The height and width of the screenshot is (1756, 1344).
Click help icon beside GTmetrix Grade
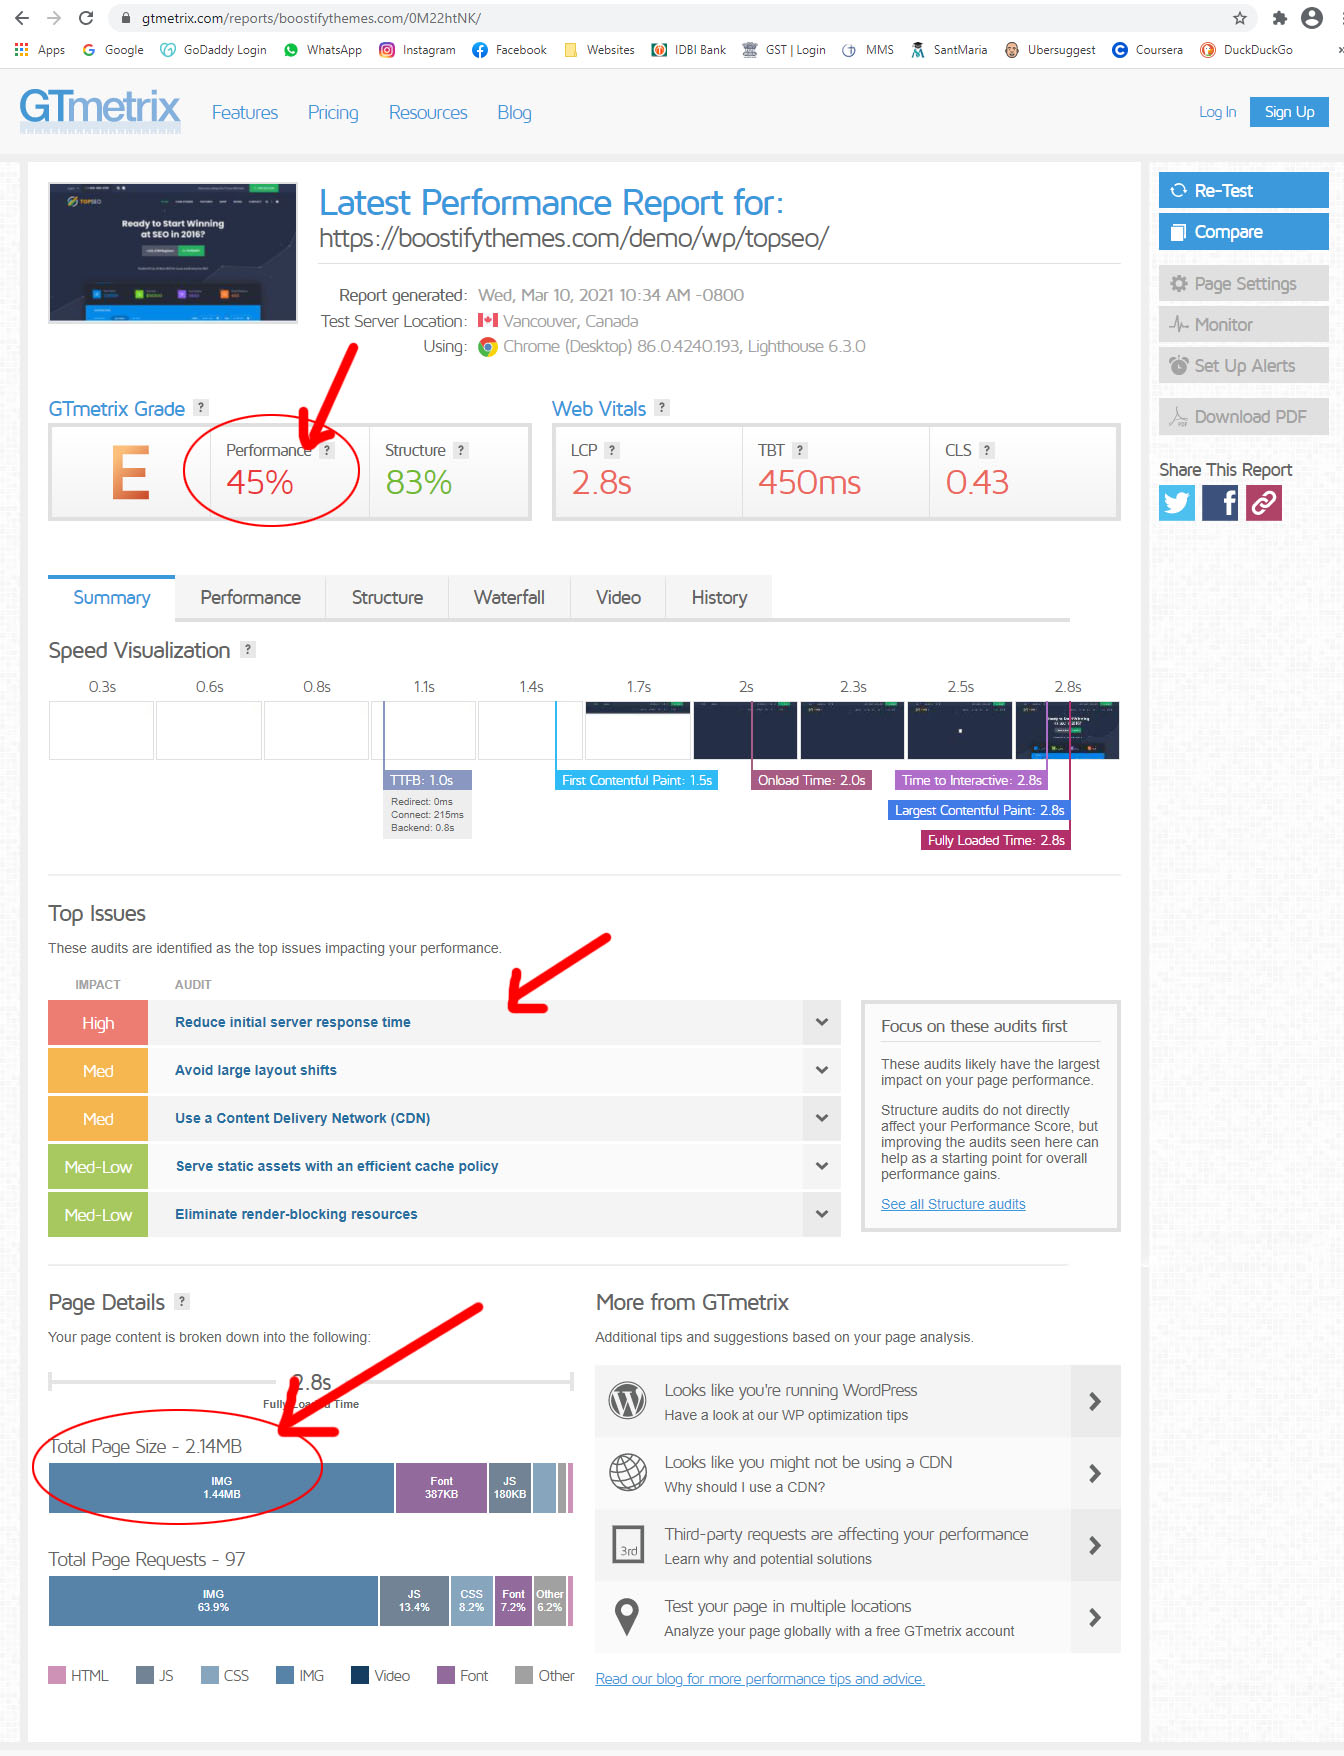(201, 408)
